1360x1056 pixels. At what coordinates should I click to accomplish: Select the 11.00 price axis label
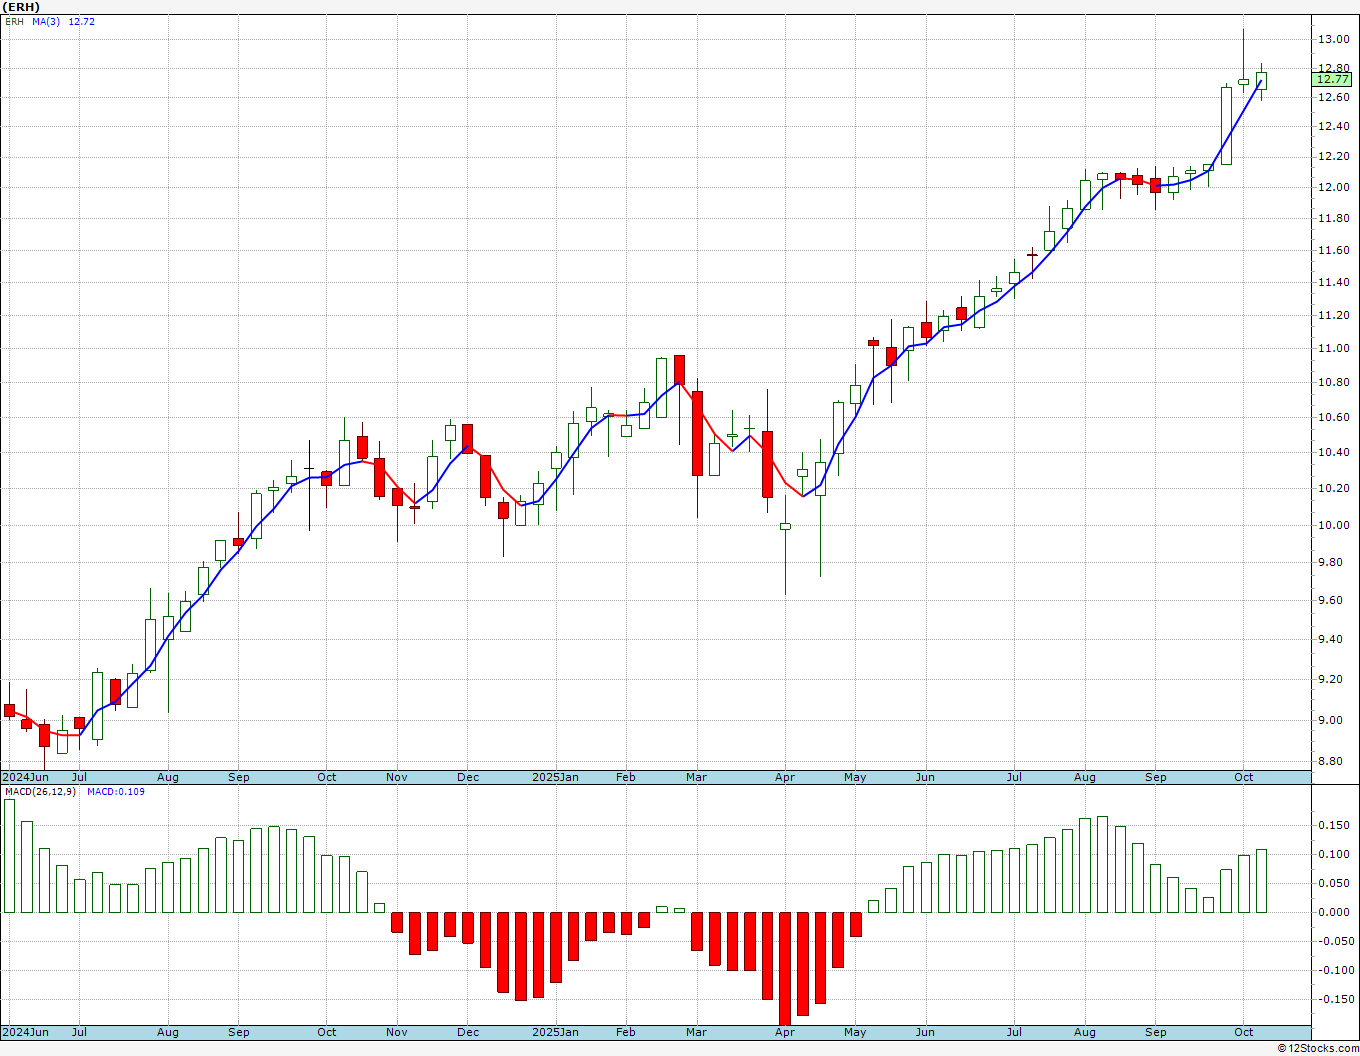point(1333,348)
